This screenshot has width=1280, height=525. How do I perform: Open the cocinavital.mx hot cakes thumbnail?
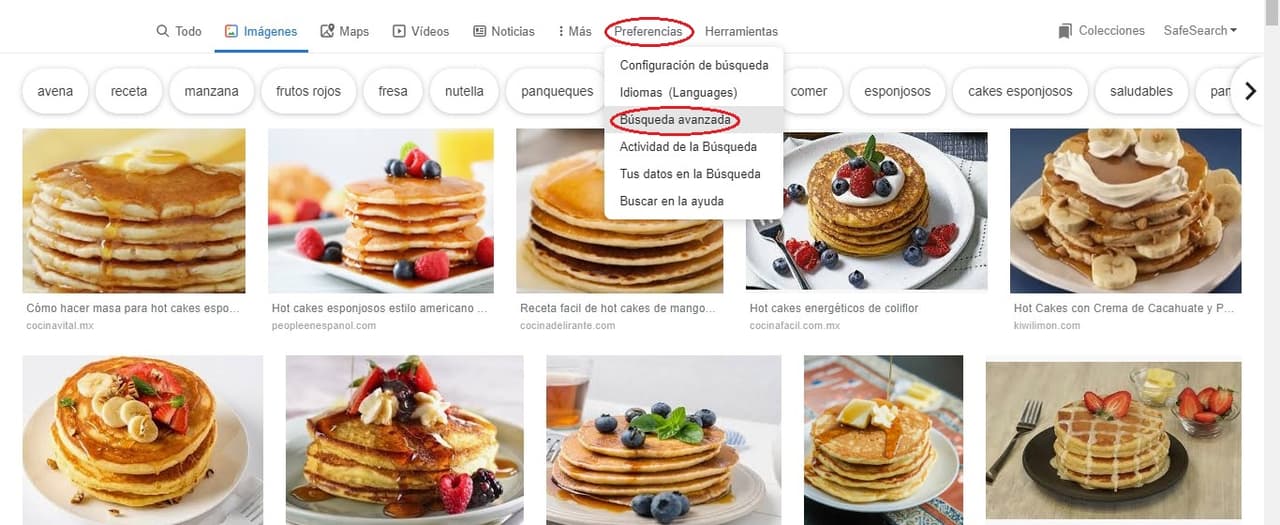134,210
